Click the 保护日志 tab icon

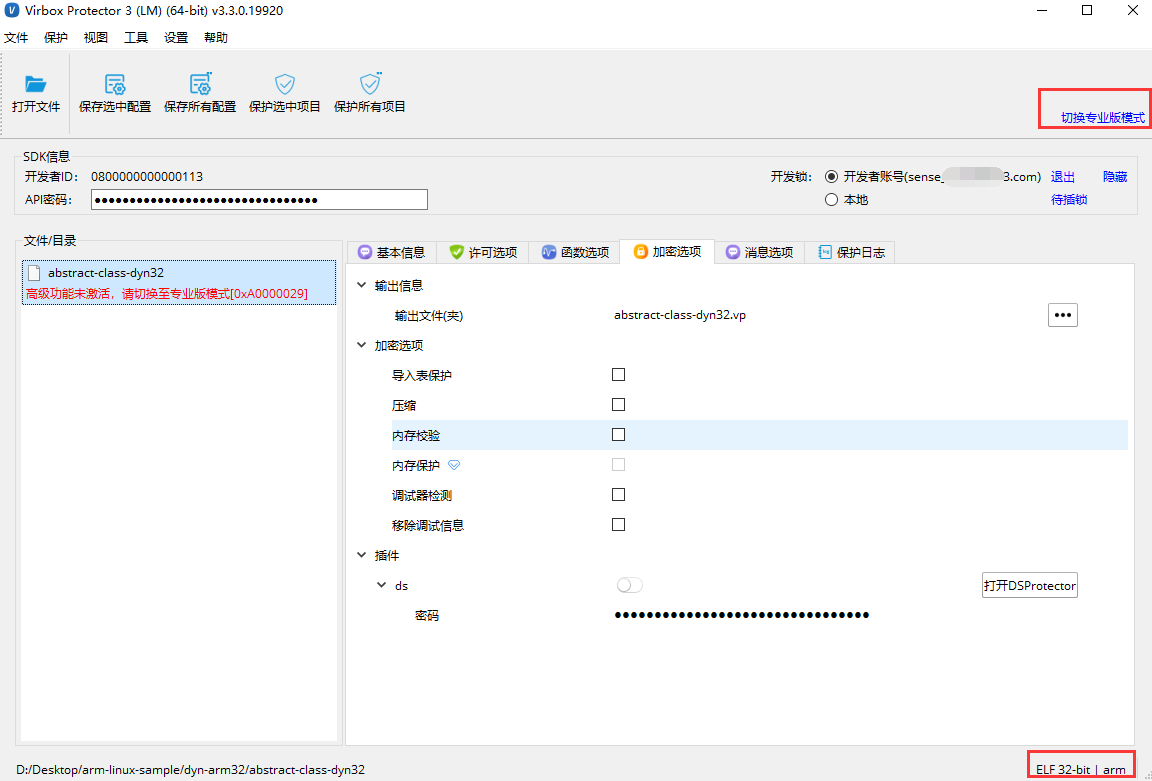point(824,252)
